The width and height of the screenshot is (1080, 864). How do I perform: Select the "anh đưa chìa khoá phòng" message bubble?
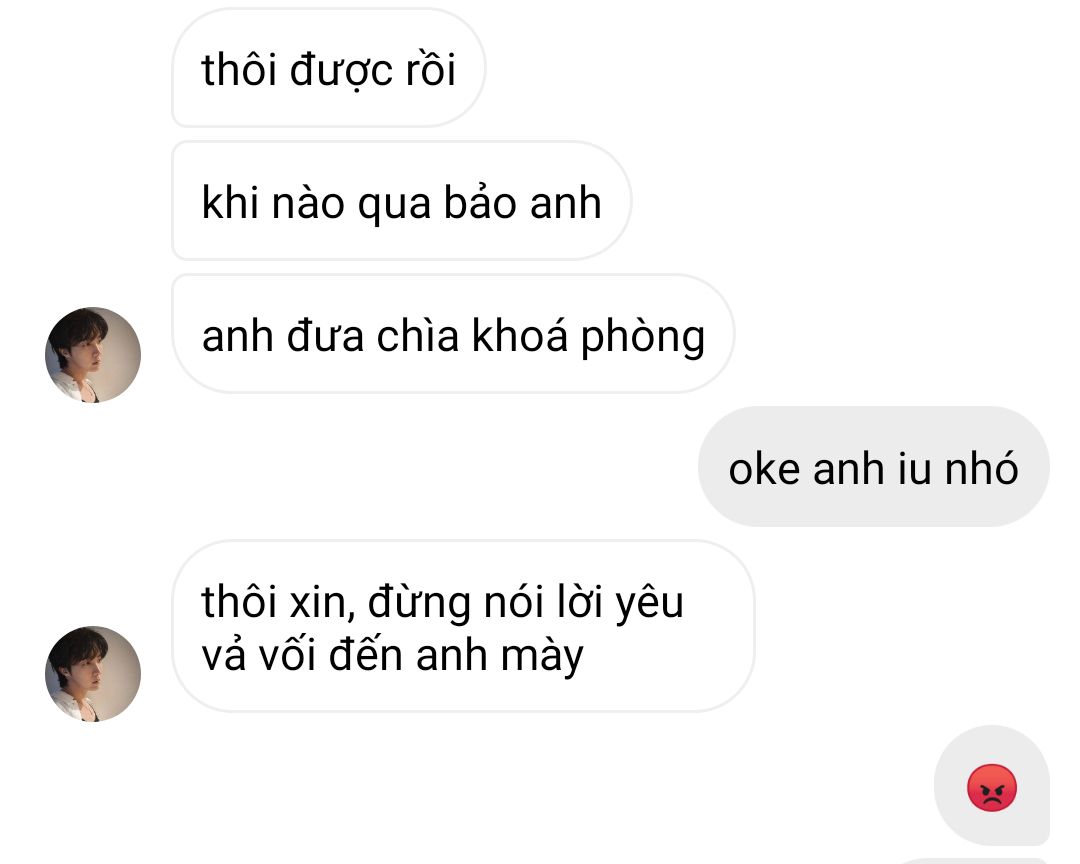(x=453, y=333)
